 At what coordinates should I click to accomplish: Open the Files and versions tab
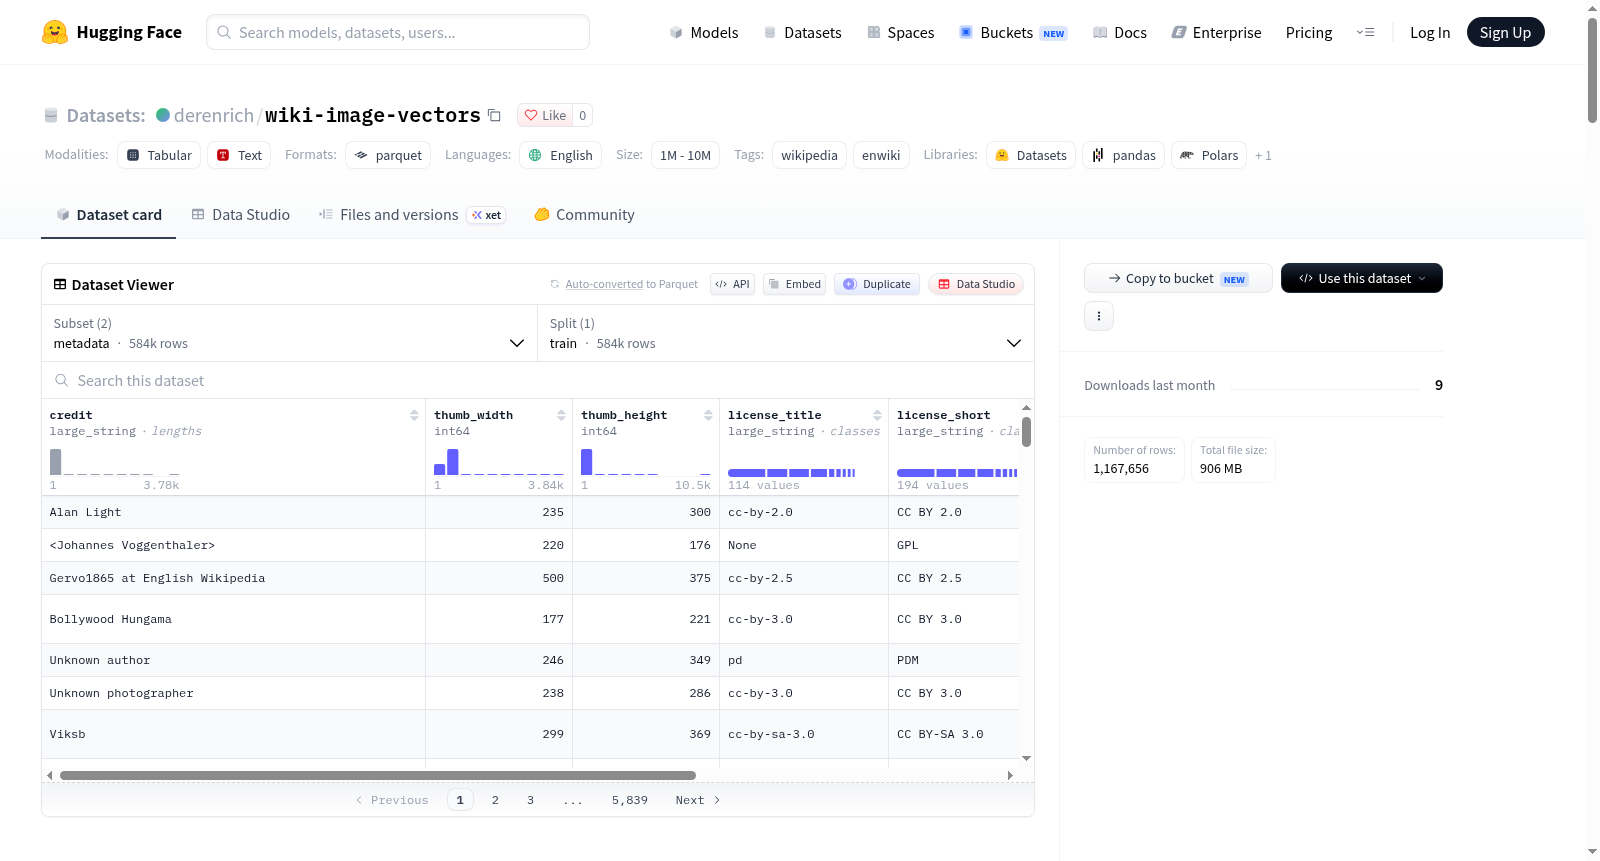pos(412,215)
